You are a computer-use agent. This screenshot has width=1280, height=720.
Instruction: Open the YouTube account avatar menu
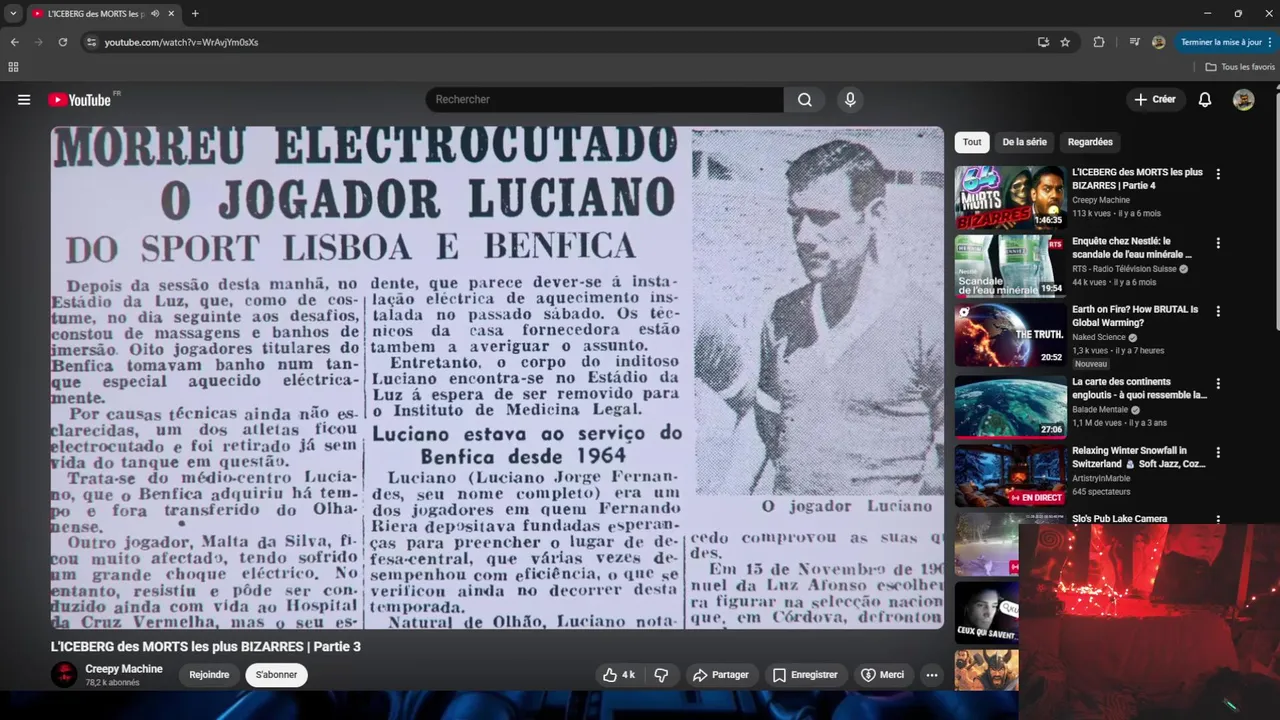[1243, 100]
